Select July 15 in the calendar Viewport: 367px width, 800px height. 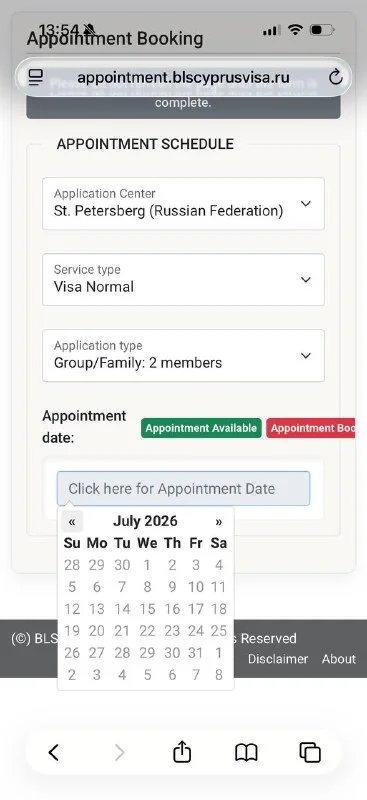(147, 609)
